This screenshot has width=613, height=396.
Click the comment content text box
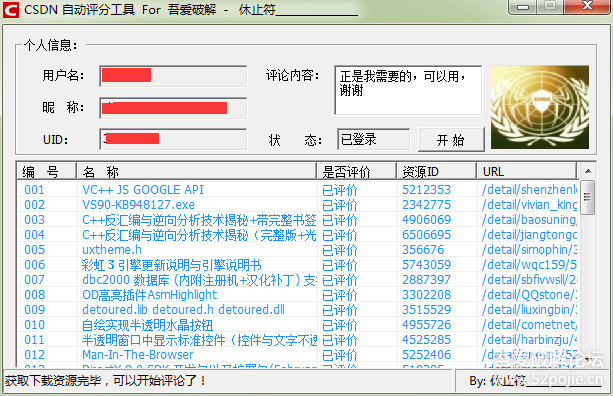tap(408, 90)
